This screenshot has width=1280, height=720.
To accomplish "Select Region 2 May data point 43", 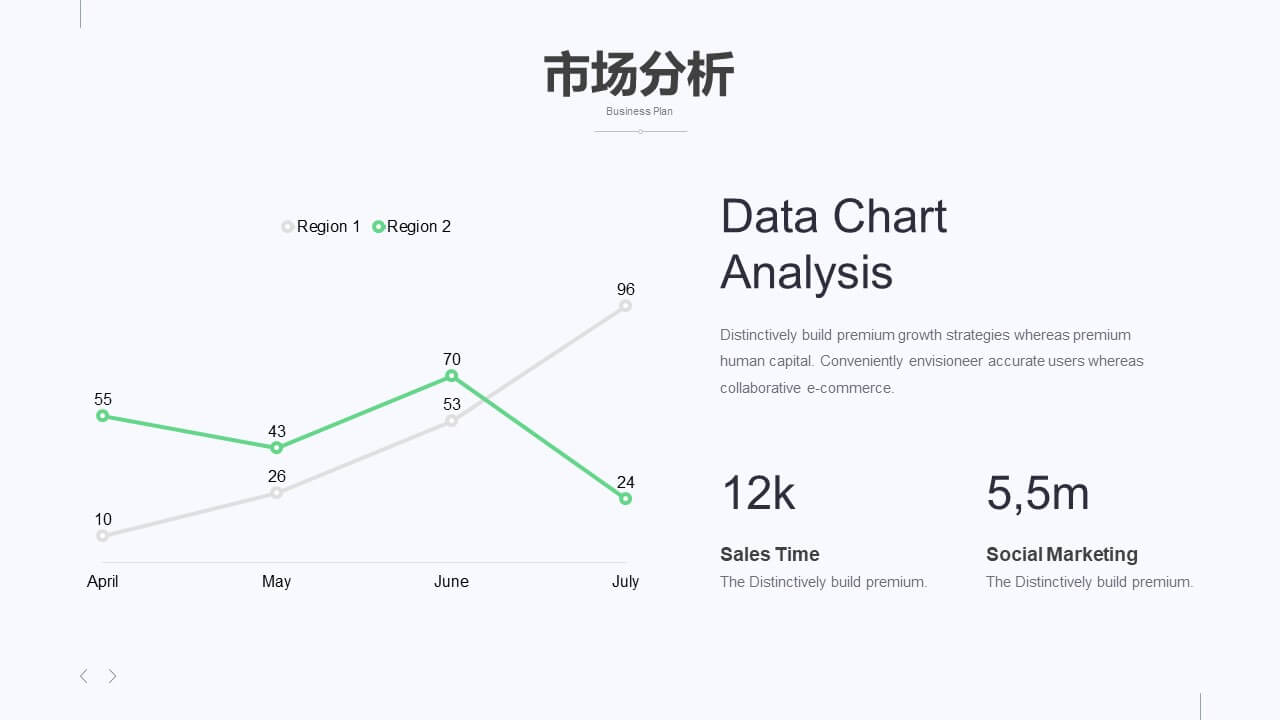I will pos(277,448).
